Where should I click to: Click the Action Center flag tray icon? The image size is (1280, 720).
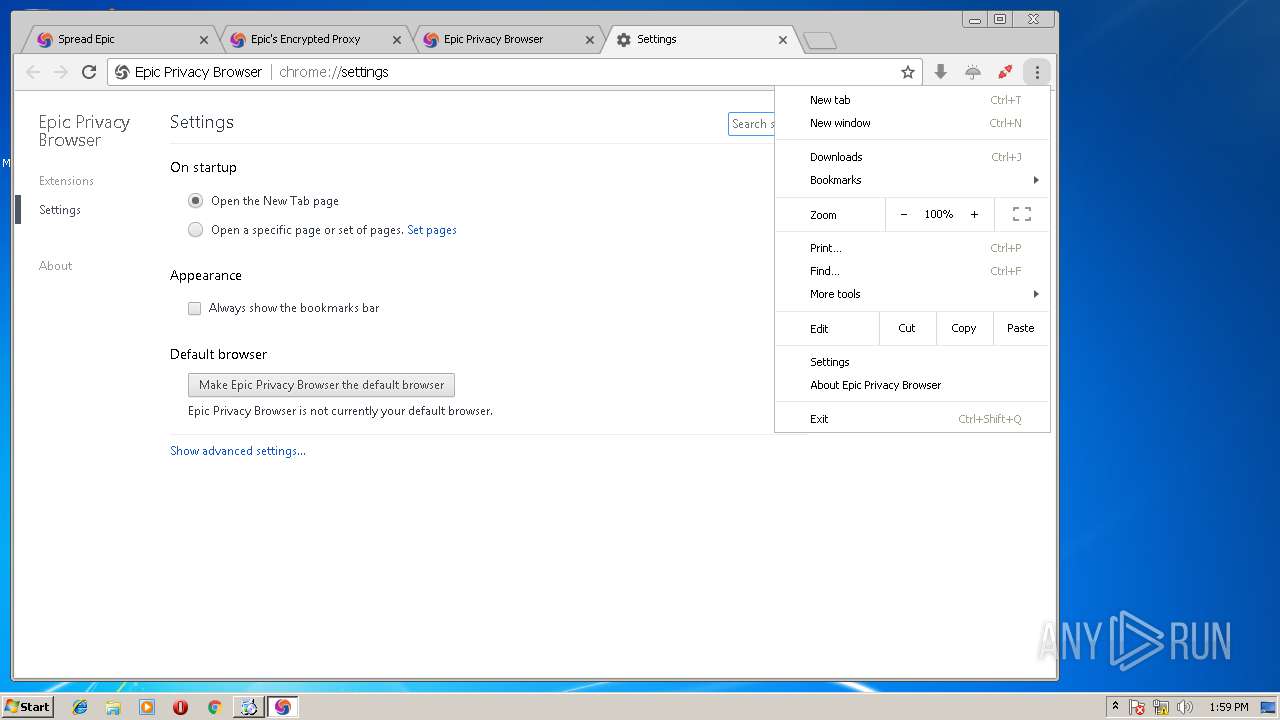pos(1137,707)
